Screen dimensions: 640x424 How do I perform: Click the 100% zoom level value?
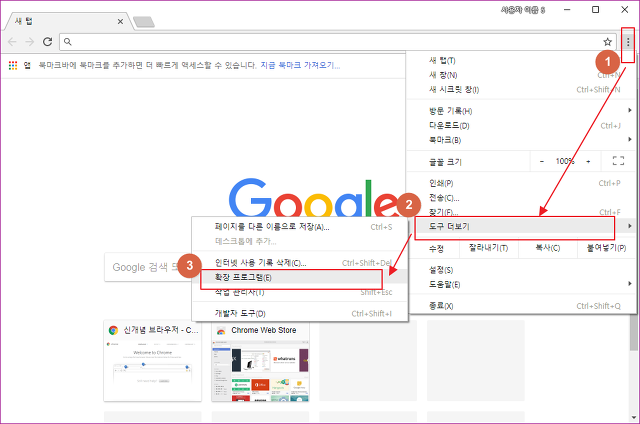click(565, 161)
